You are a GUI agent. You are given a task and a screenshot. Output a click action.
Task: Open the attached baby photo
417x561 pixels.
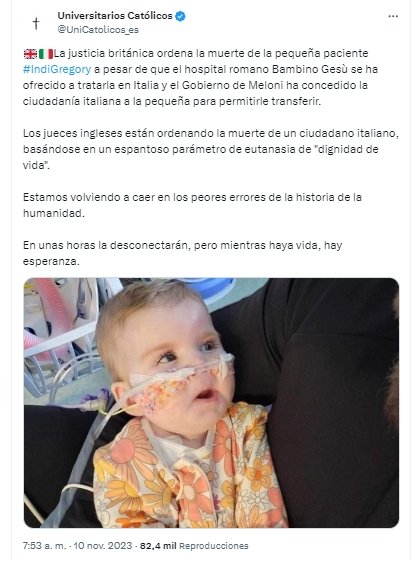[x=211, y=403]
